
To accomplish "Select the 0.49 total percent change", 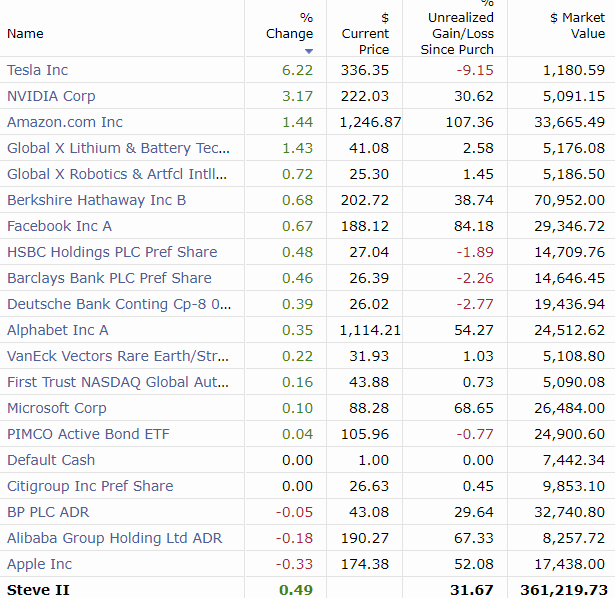I will point(296,590).
